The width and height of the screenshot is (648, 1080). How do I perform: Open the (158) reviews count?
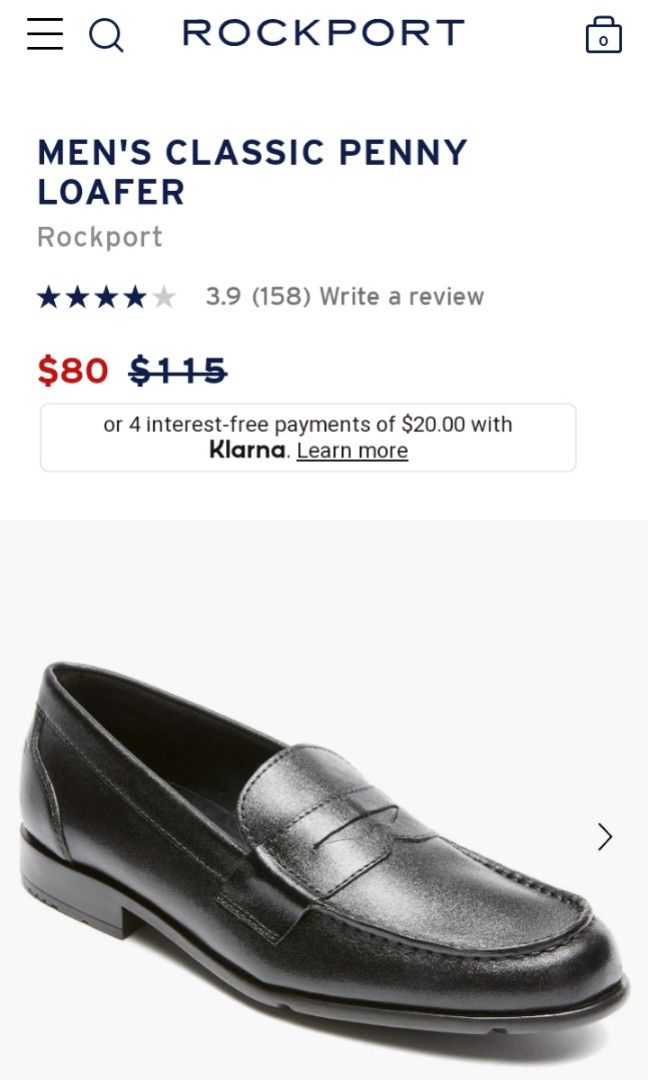click(281, 297)
